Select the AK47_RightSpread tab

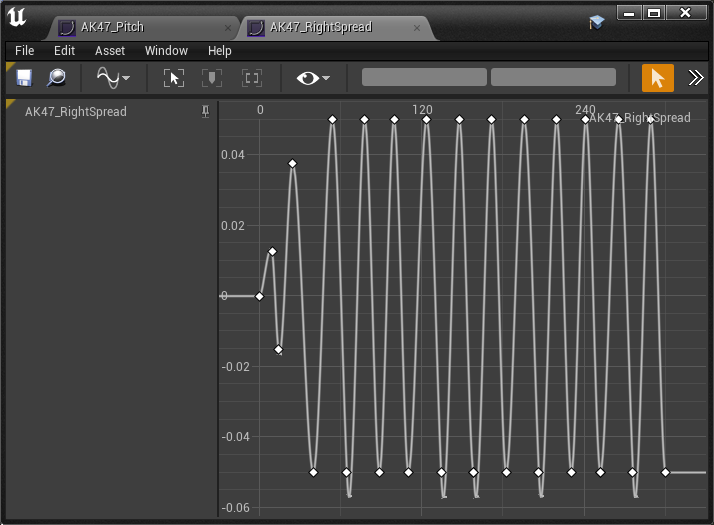tap(321, 27)
